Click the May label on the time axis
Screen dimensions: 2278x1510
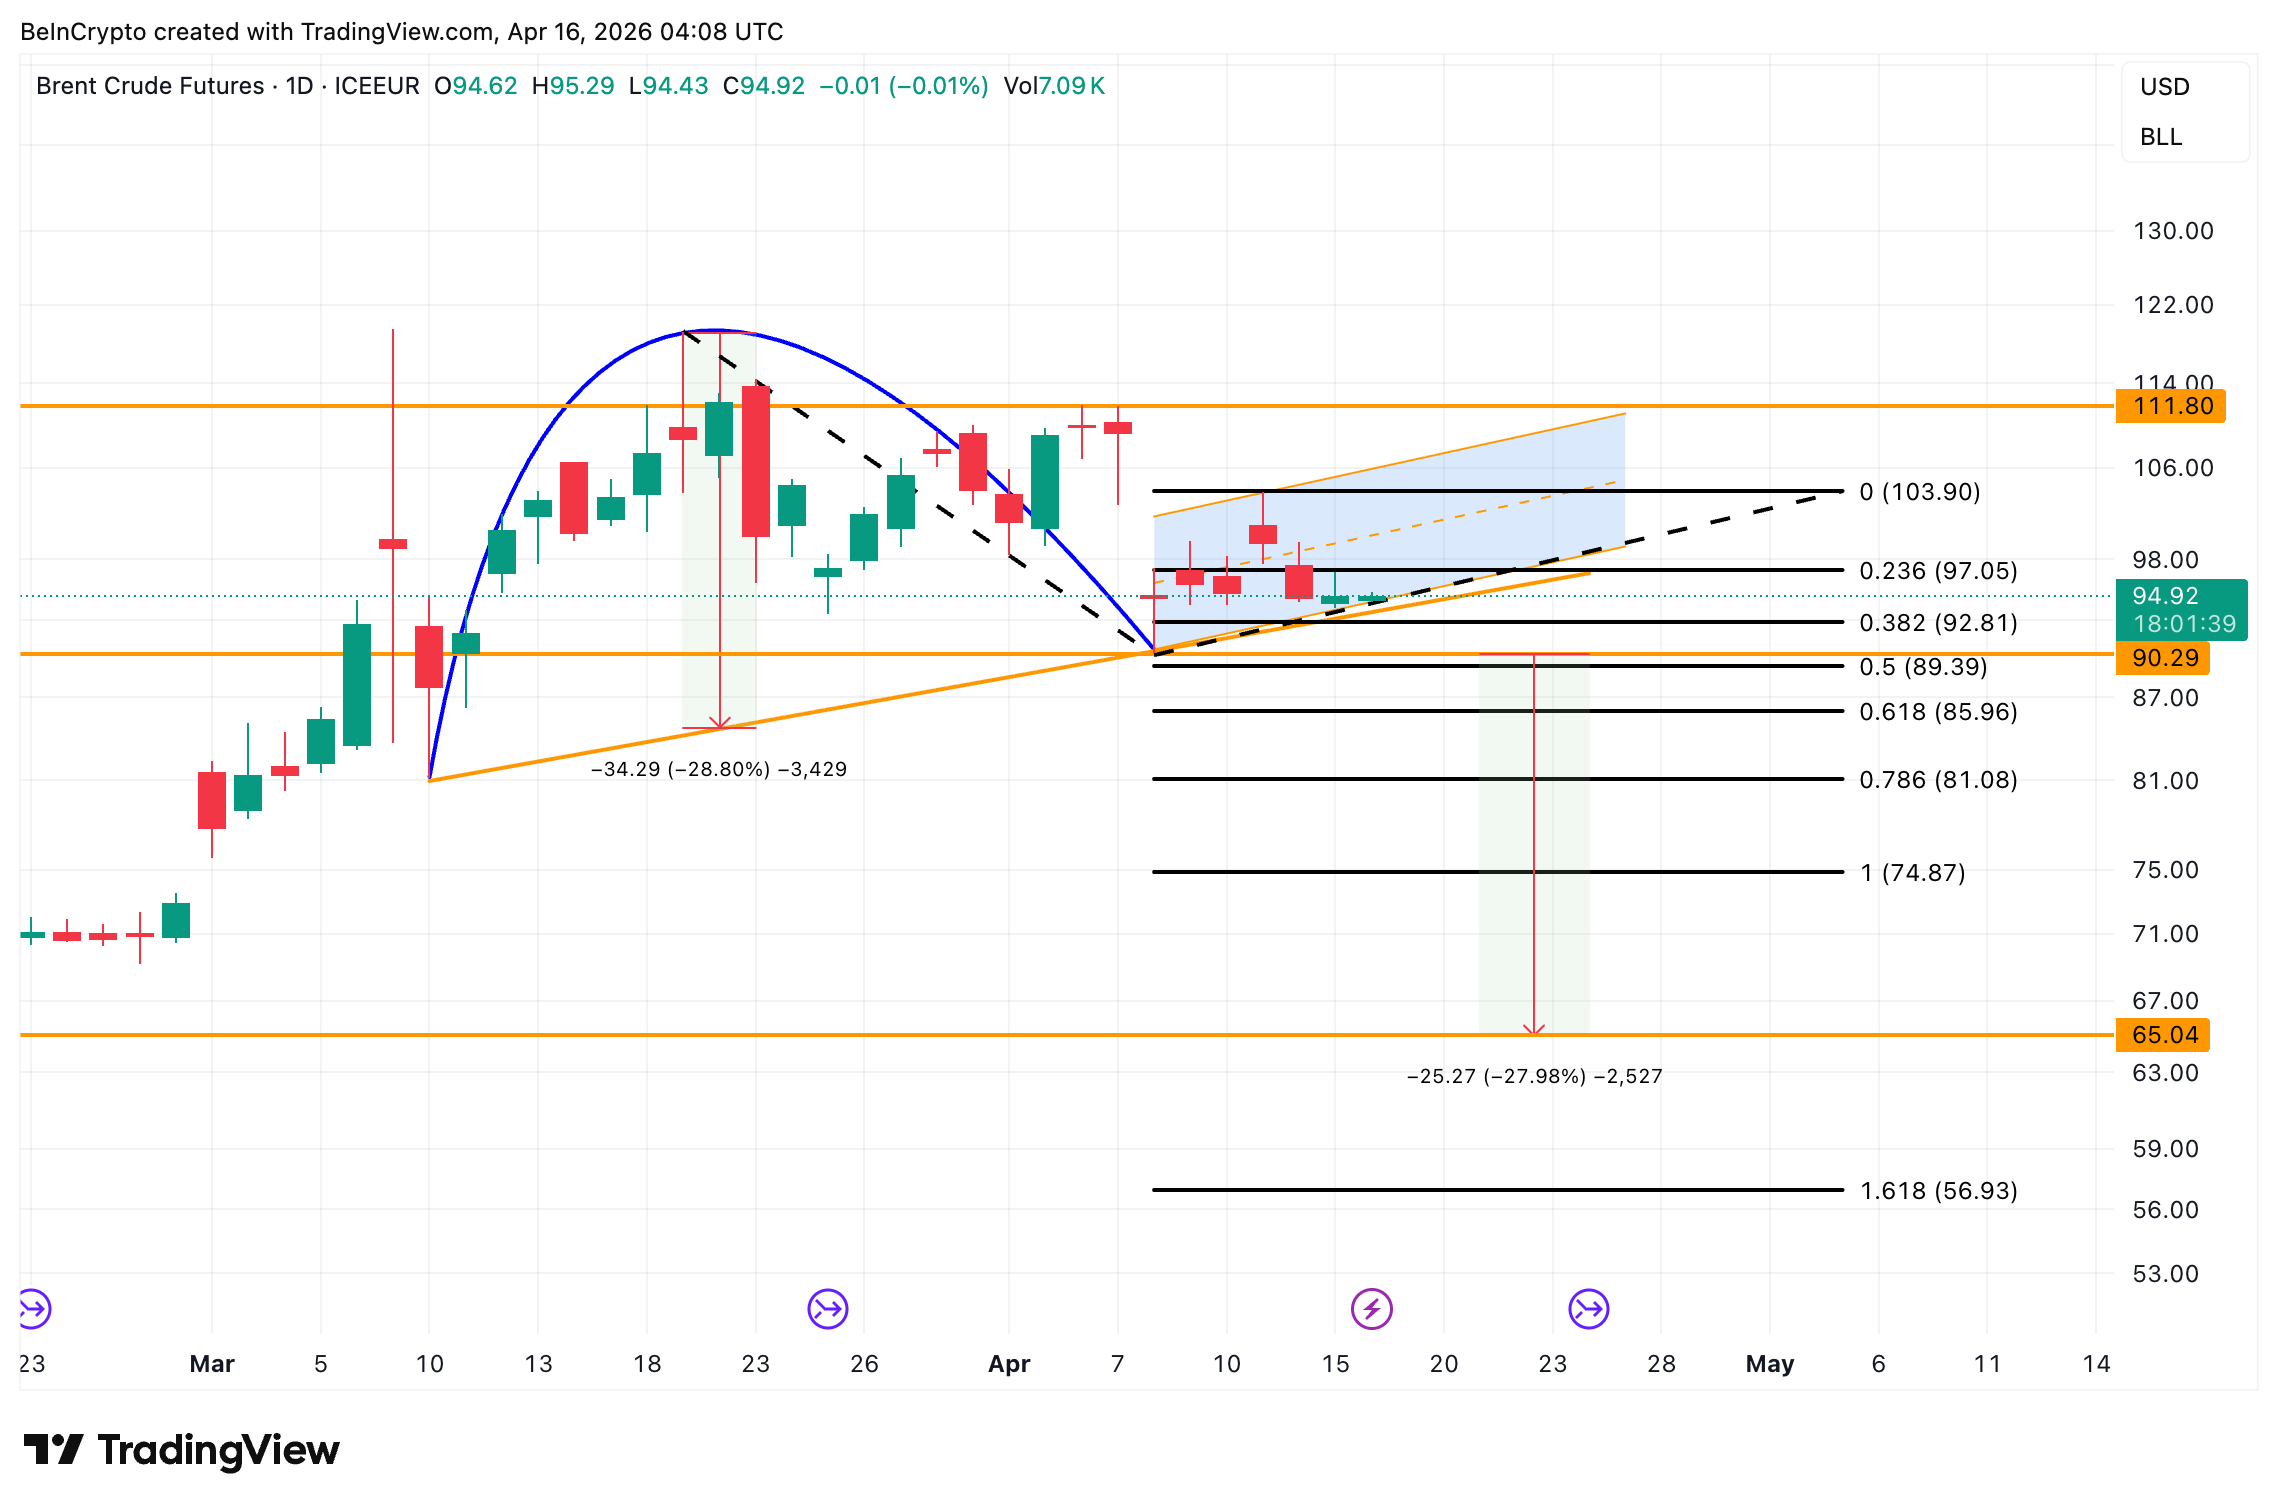(x=1770, y=1363)
